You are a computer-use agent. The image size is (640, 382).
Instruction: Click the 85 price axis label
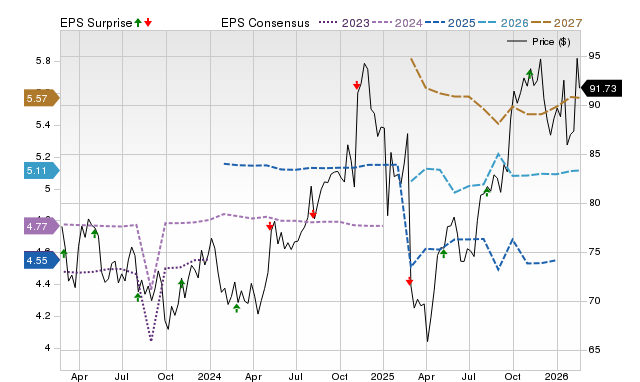(x=594, y=154)
